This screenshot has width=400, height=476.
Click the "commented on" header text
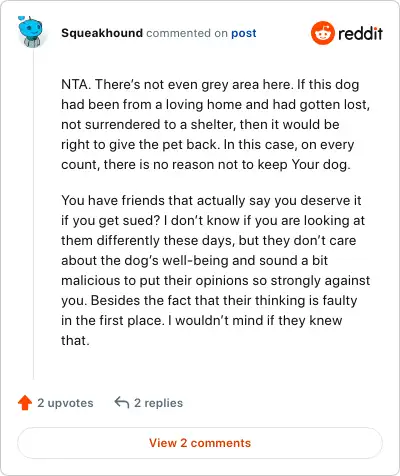tap(187, 33)
